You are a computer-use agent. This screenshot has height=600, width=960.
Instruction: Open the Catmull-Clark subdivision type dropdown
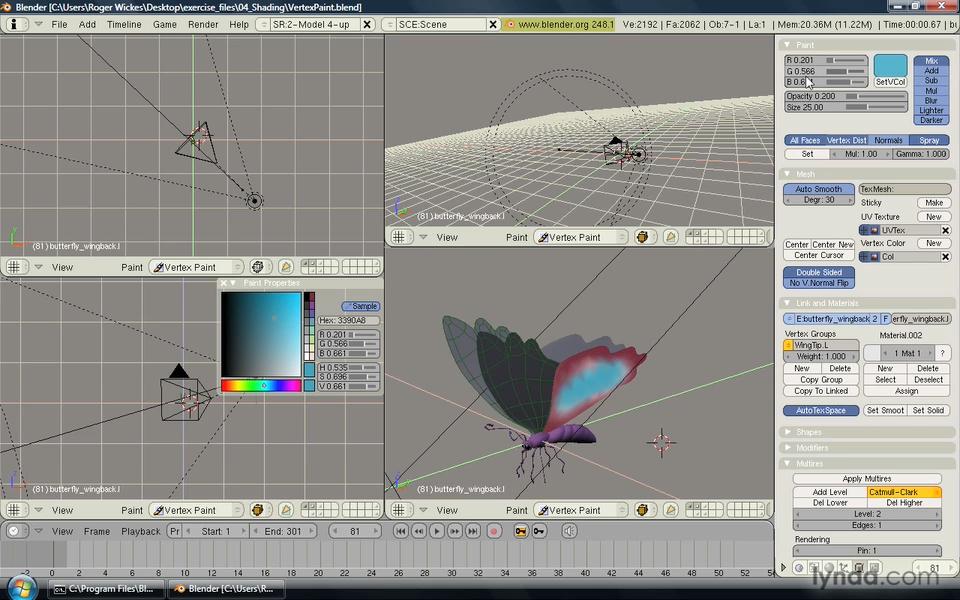click(904, 492)
